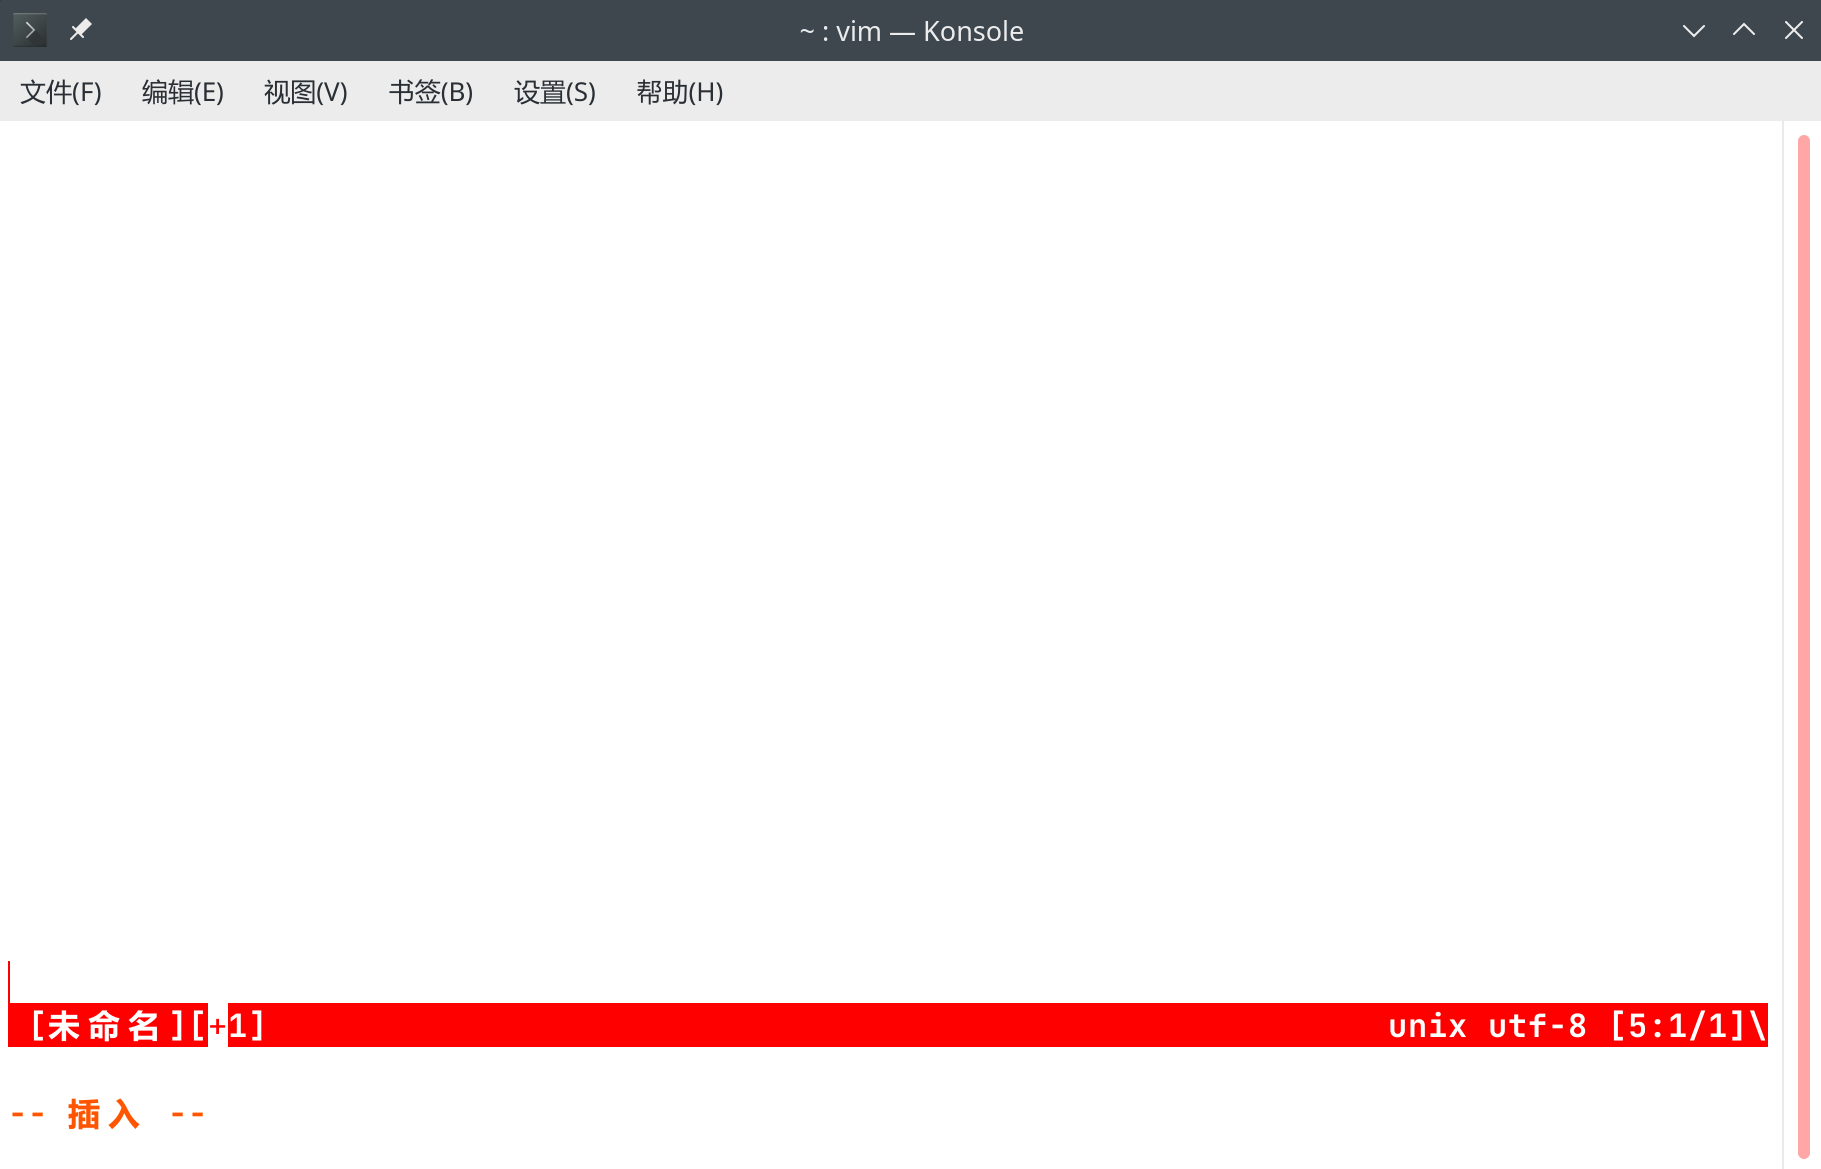Image resolution: width=1821 pixels, height=1169 pixels.
Task: Click the blinking cursor in the editor area
Action: click(9, 981)
